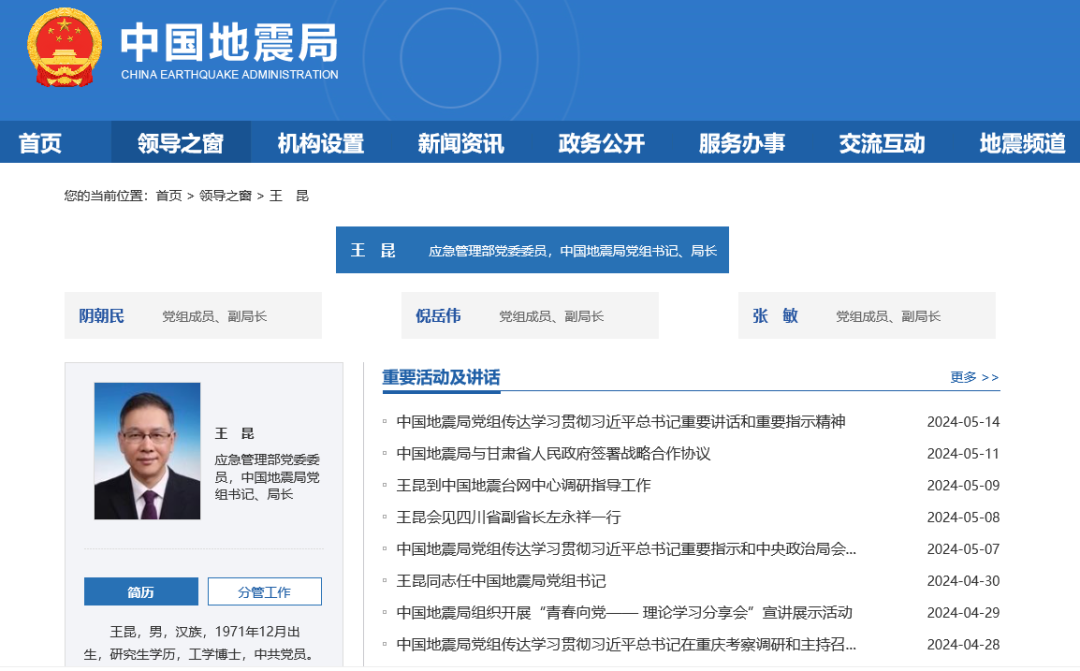Open article about 青春向党 理论学习分享会
The width and height of the screenshot is (1080, 671).
click(x=624, y=612)
